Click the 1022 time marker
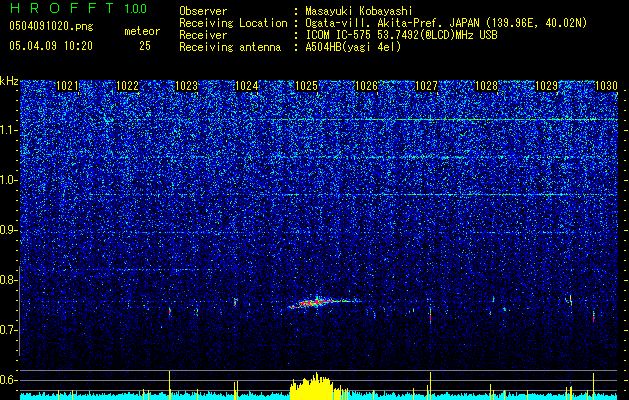The height and width of the screenshot is (400, 629). [x=127, y=86]
